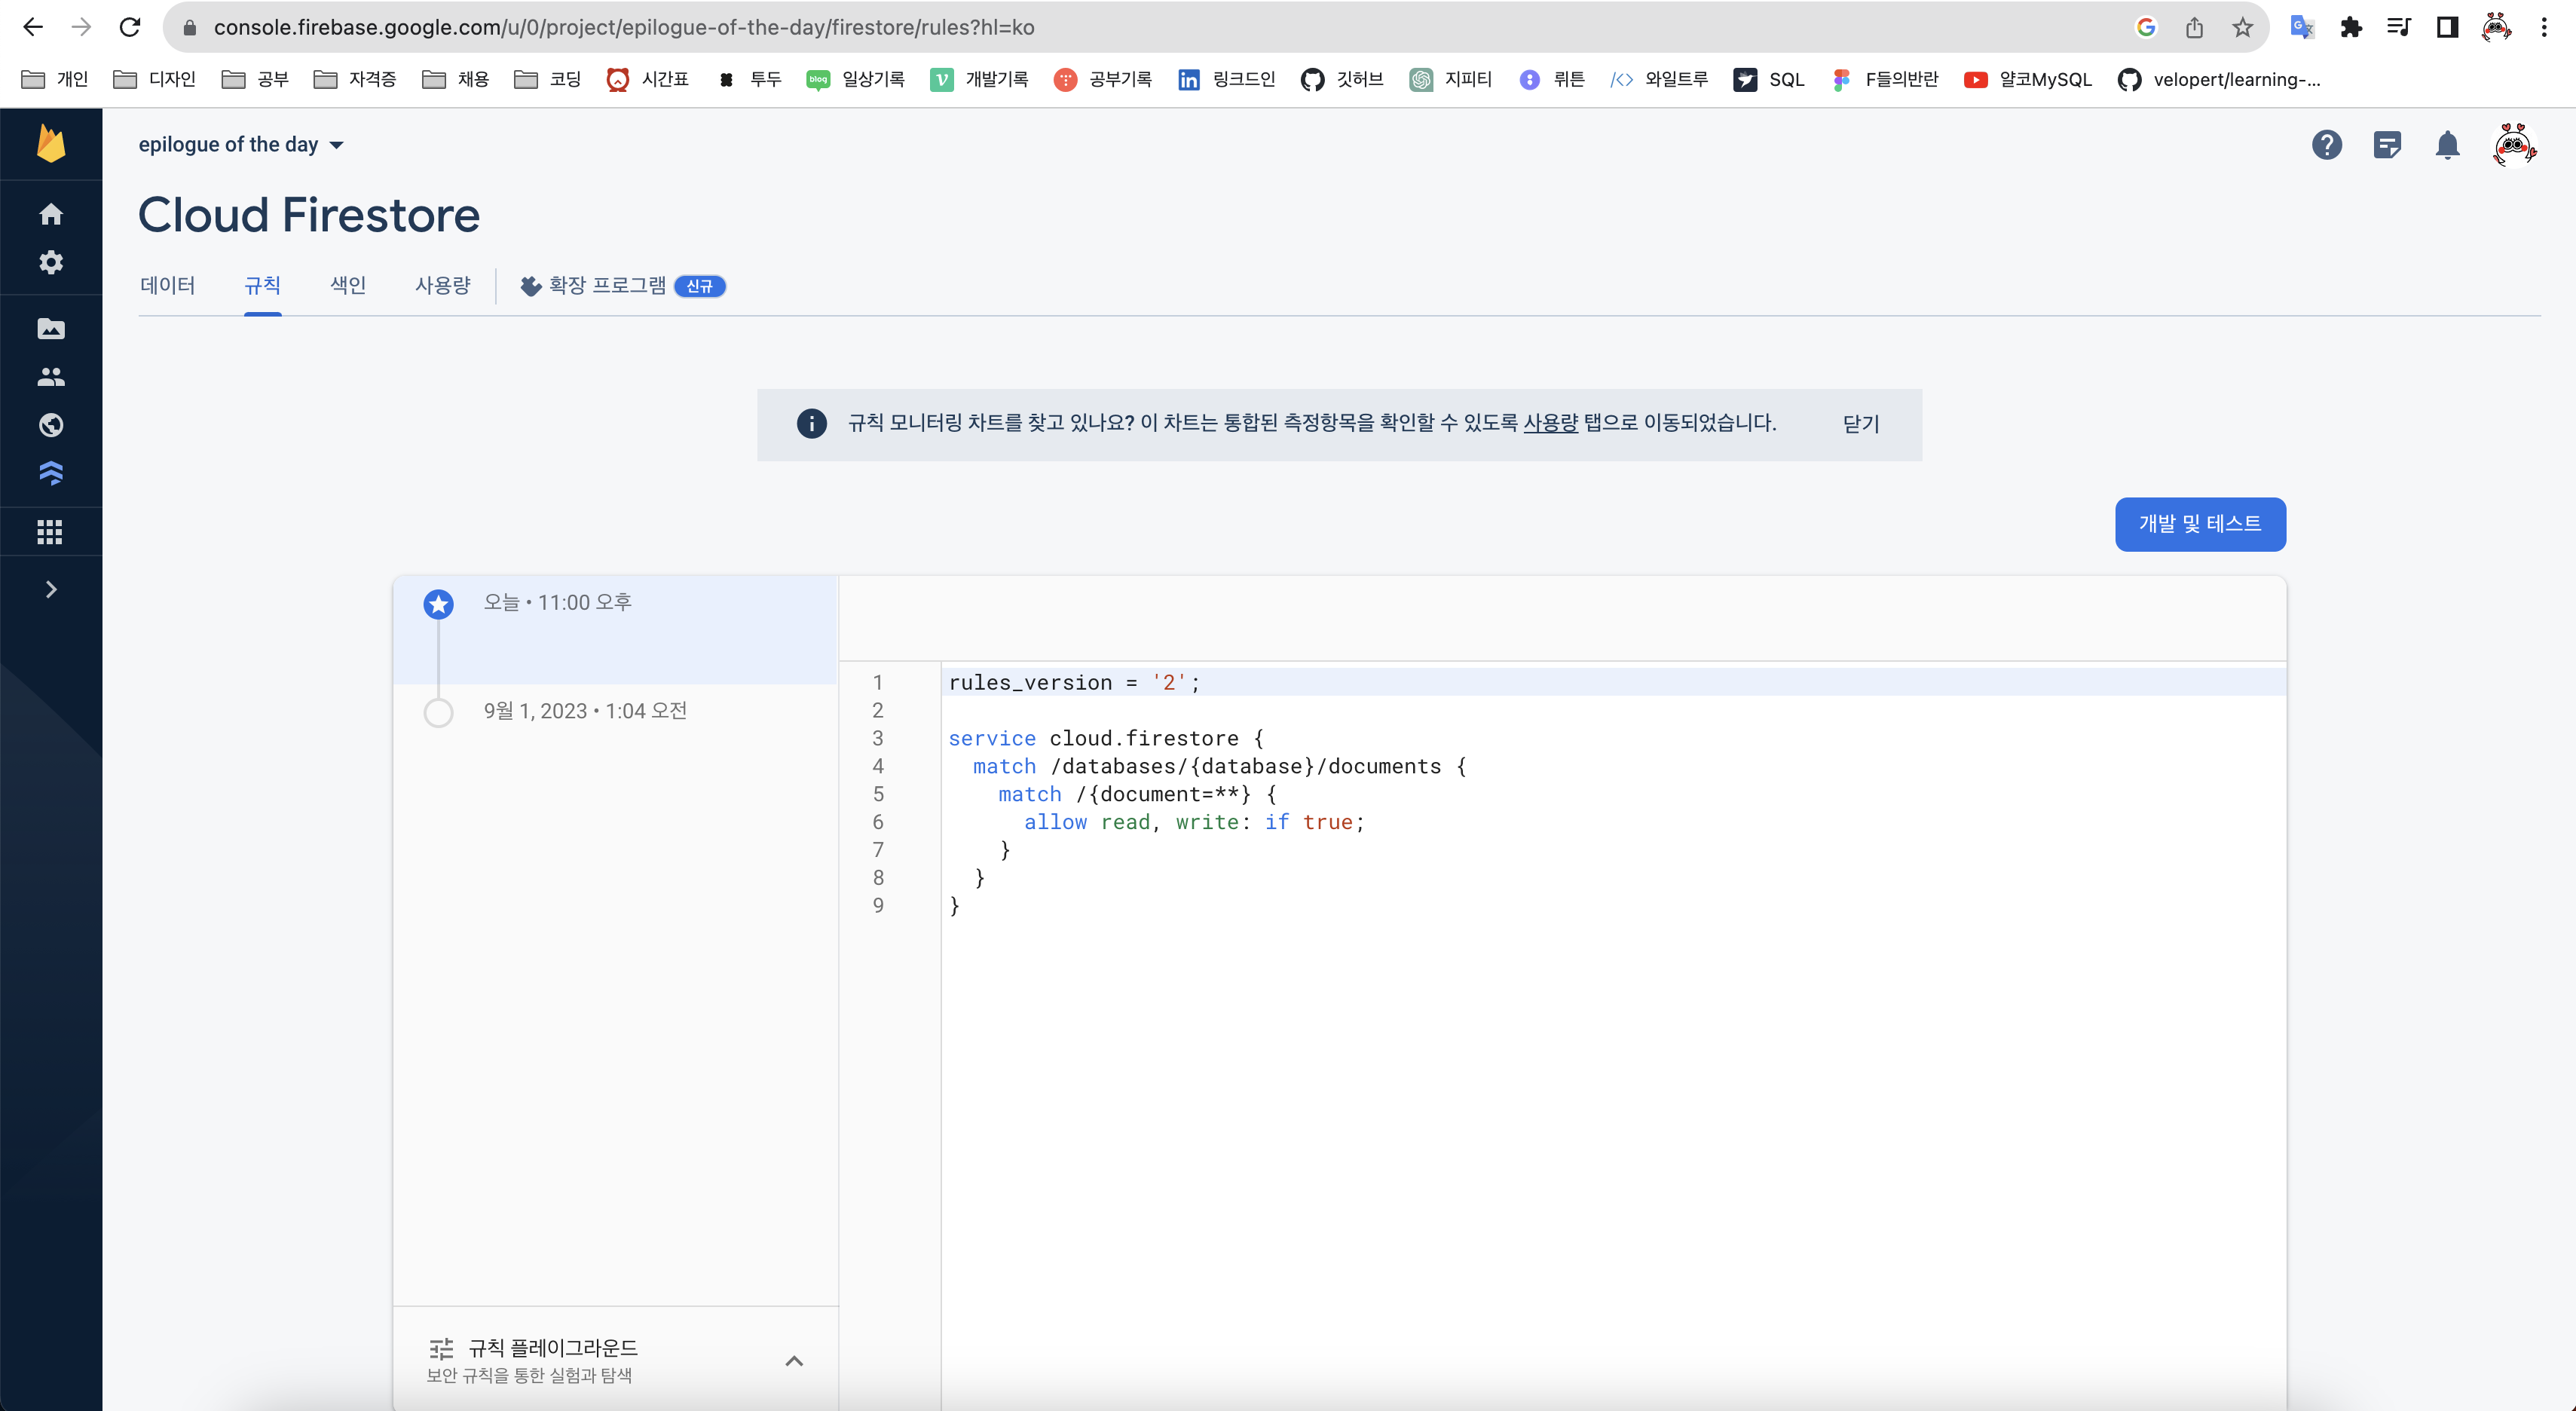
Task: Open the 개인 bookmark folder
Action: pos(55,80)
